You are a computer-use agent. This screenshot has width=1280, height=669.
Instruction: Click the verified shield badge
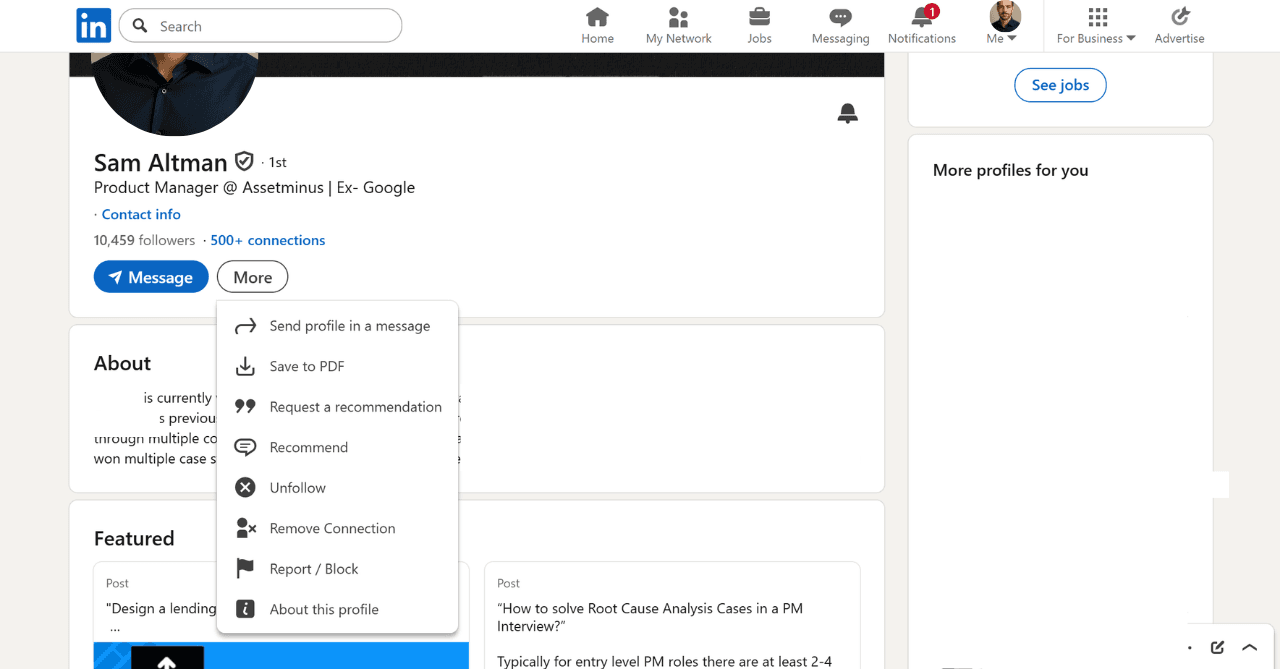pyautogui.click(x=244, y=162)
